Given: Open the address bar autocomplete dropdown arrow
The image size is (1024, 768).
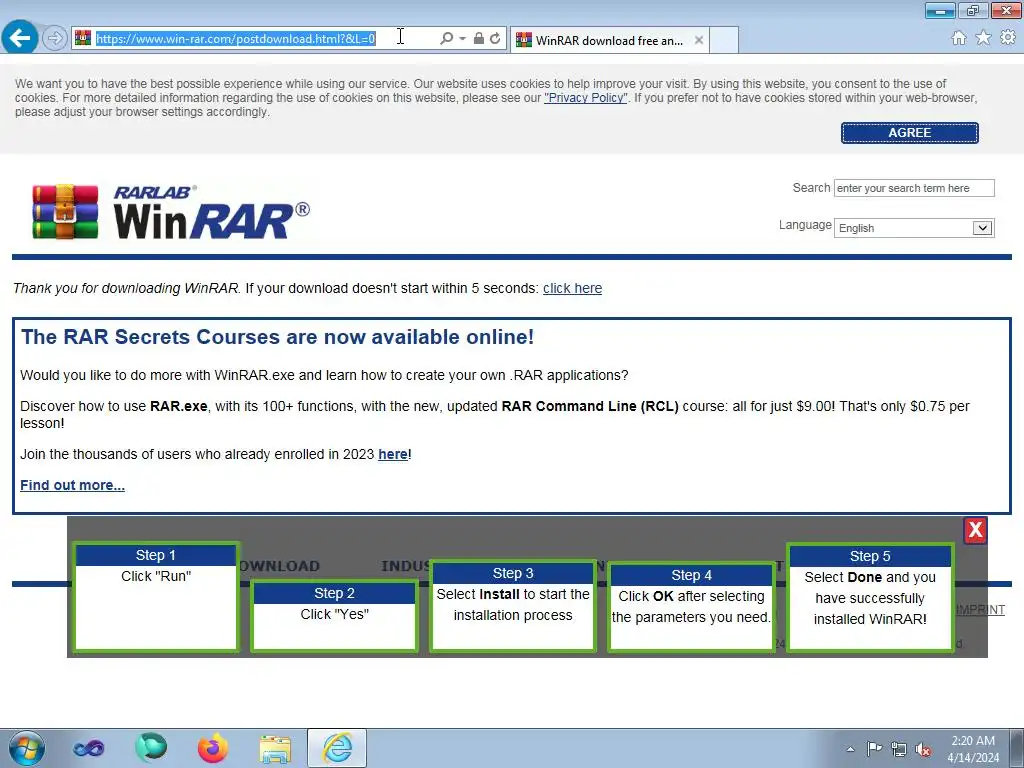Looking at the screenshot, I should click(x=462, y=39).
